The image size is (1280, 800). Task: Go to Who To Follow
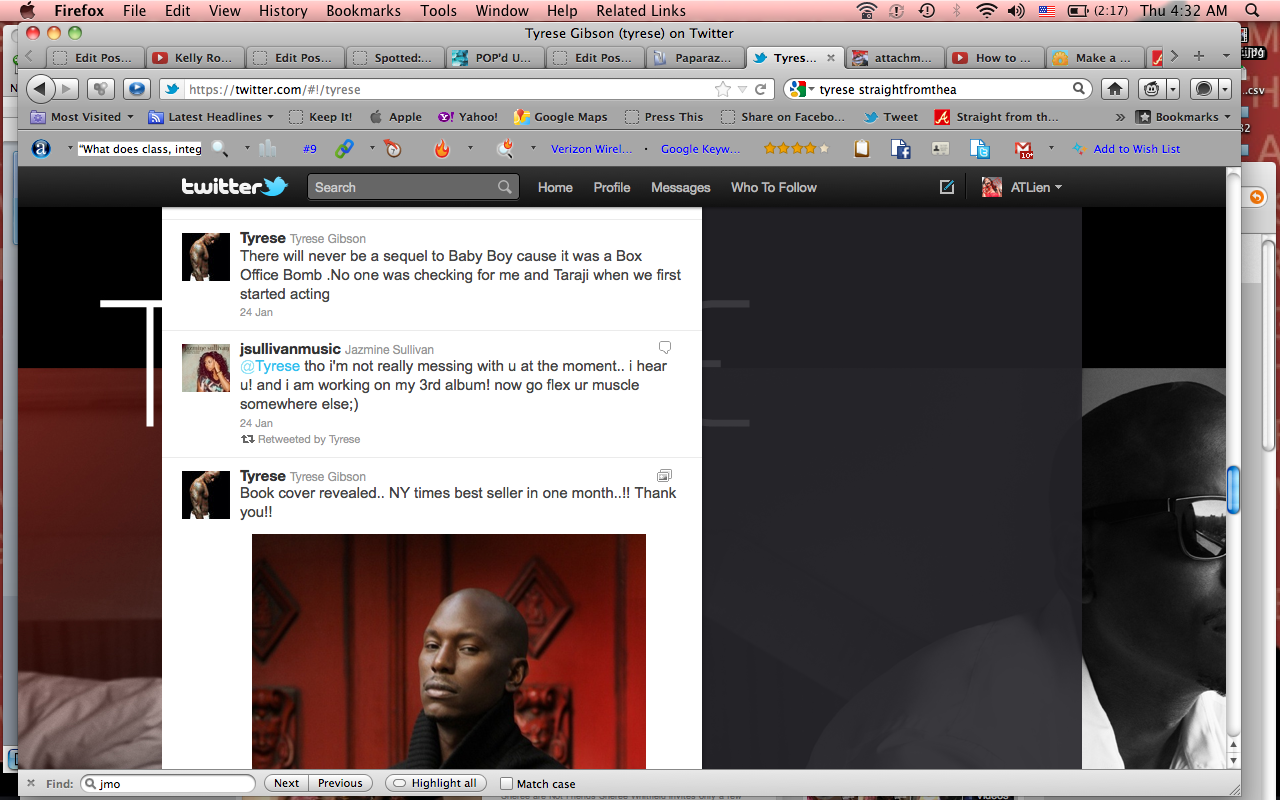pyautogui.click(x=773, y=187)
